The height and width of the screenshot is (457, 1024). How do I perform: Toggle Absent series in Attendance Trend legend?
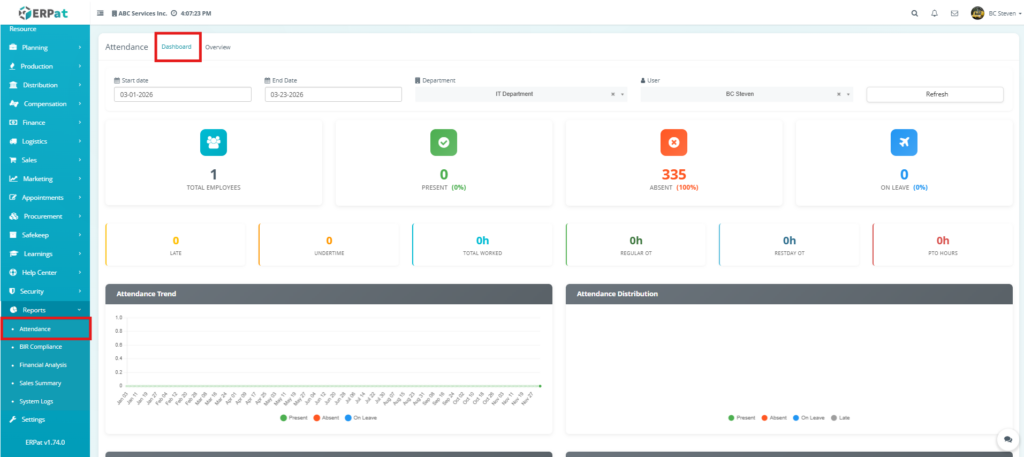pyautogui.click(x=326, y=417)
